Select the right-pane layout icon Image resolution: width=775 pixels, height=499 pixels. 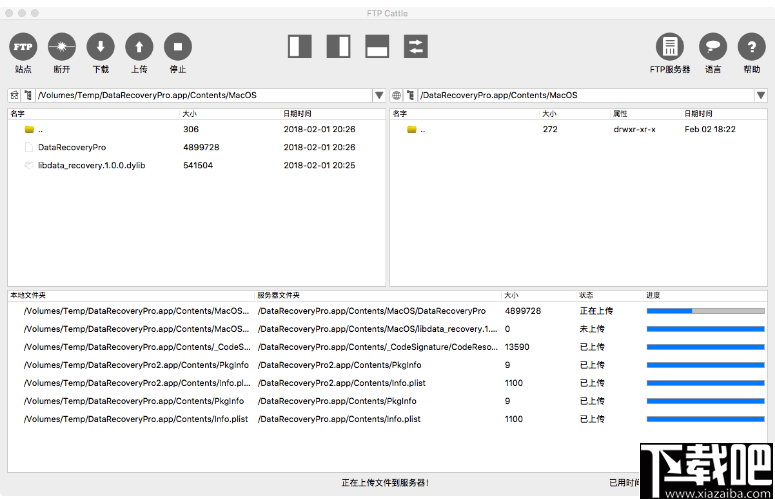pyautogui.click(x=339, y=46)
